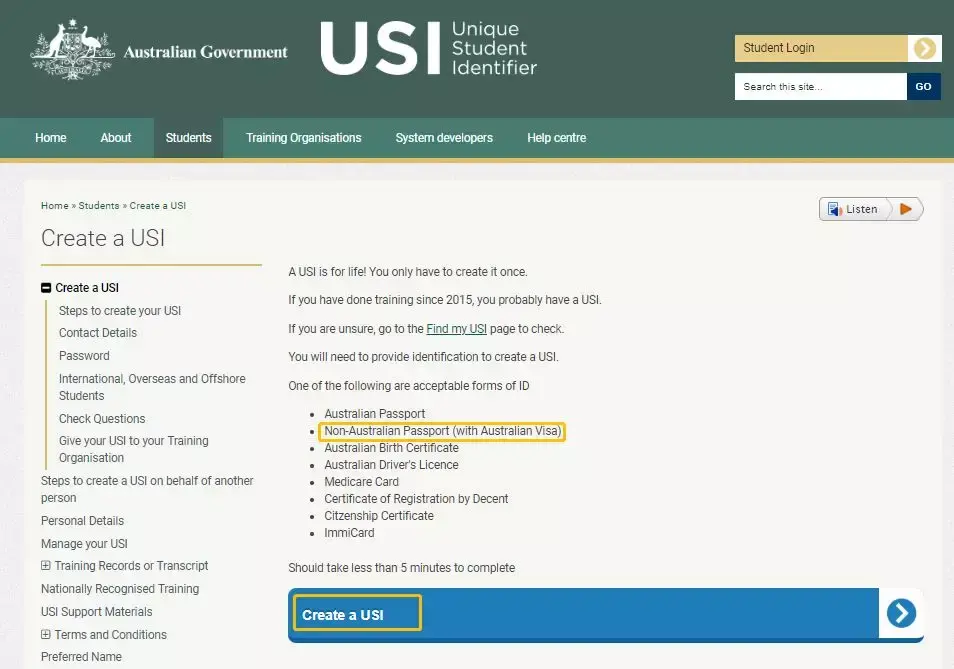
Task: Click the Citzenship Certificate list item
Action: pos(379,516)
